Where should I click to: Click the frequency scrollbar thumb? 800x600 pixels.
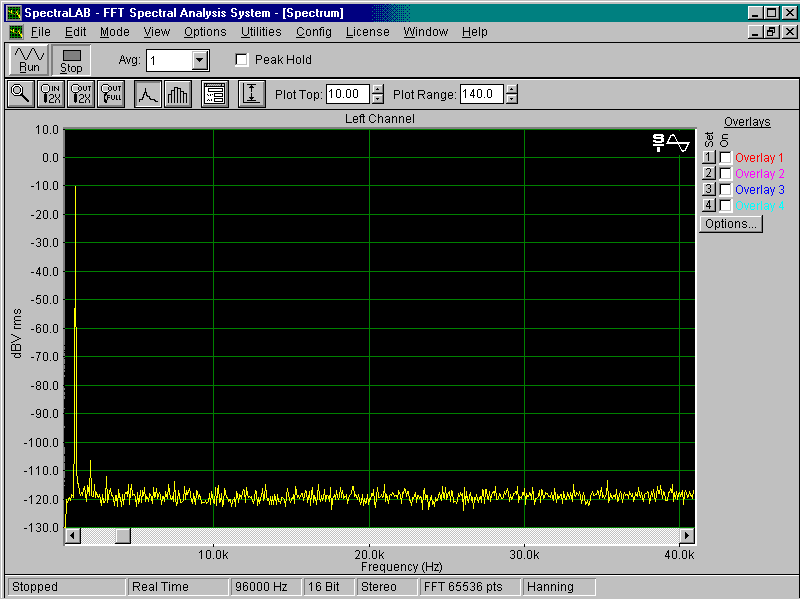coord(122,536)
